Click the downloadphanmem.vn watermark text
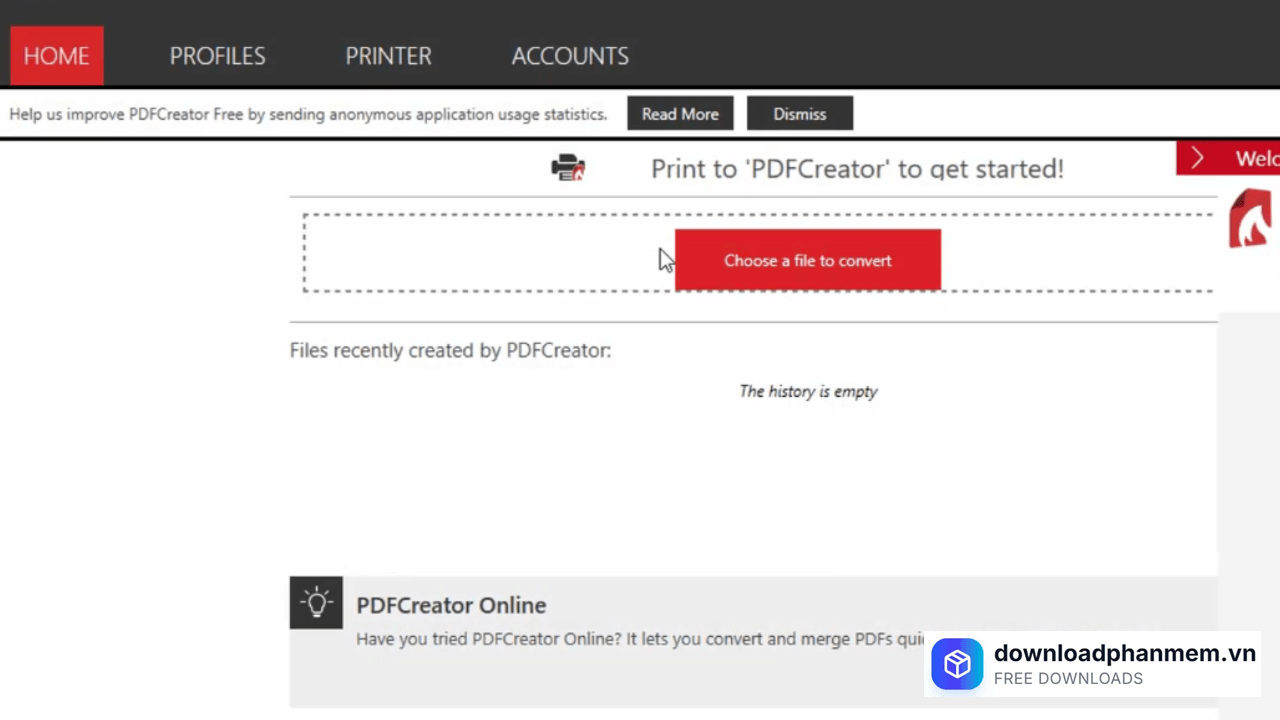The height and width of the screenshot is (720, 1280). coord(1124,654)
